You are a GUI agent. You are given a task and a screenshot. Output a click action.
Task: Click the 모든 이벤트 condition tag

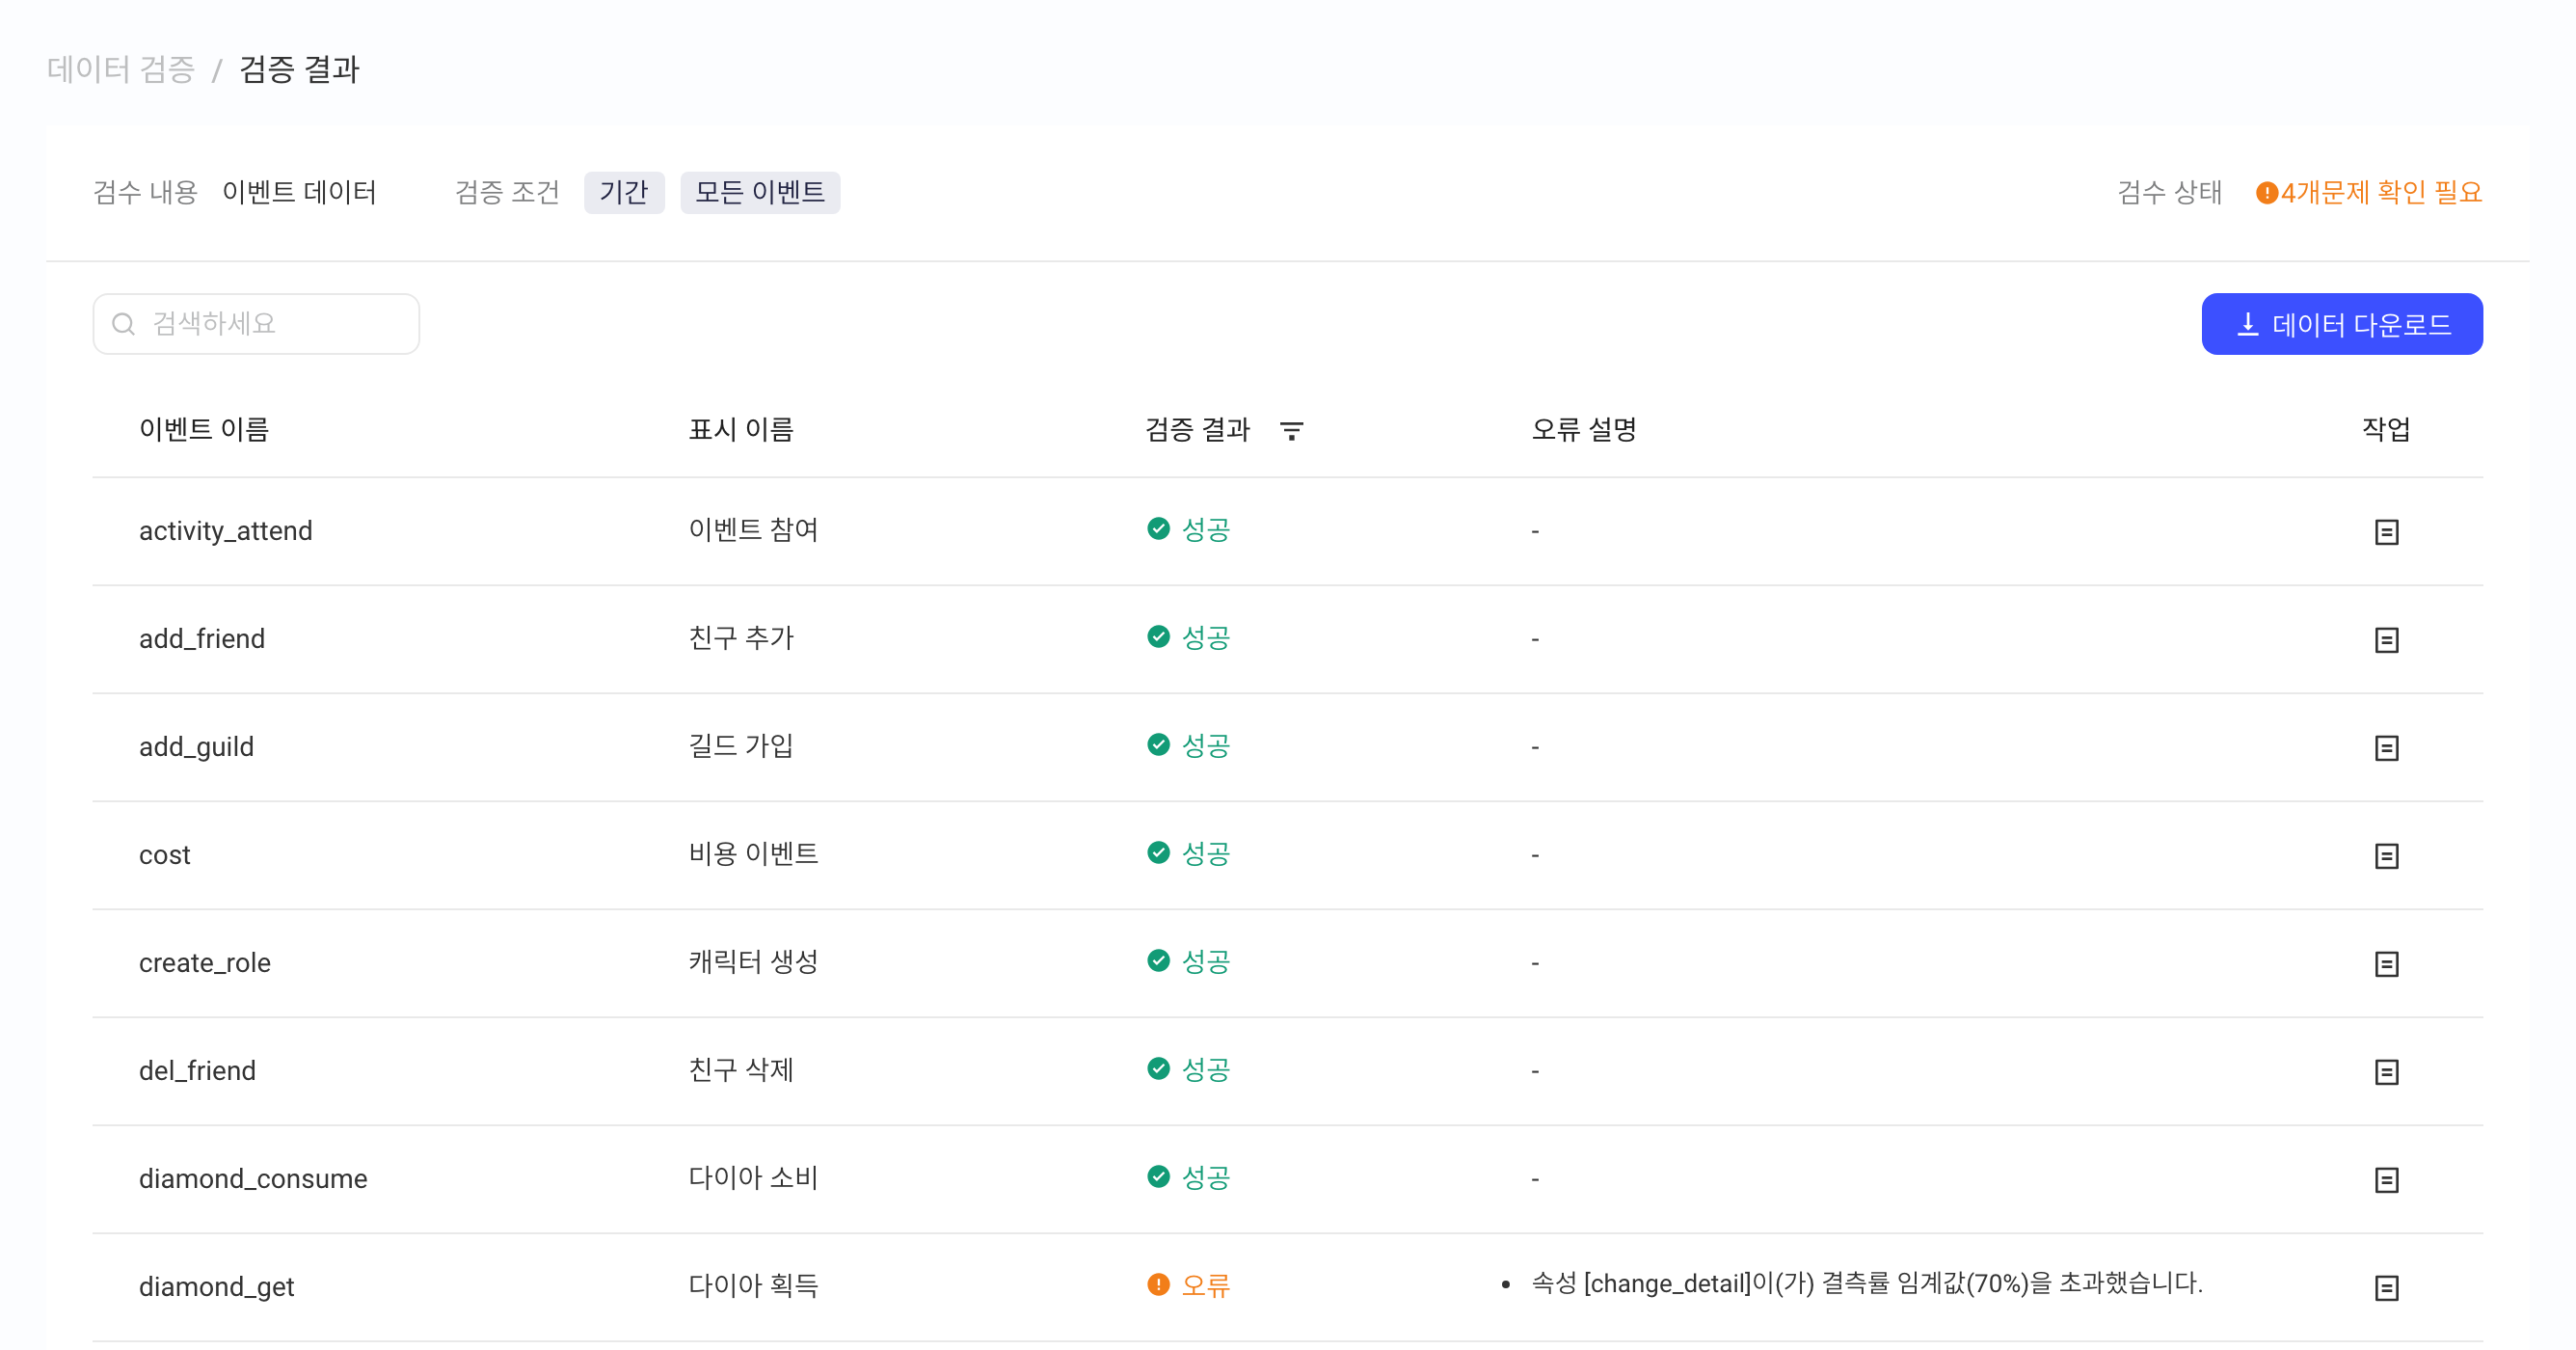[x=760, y=192]
